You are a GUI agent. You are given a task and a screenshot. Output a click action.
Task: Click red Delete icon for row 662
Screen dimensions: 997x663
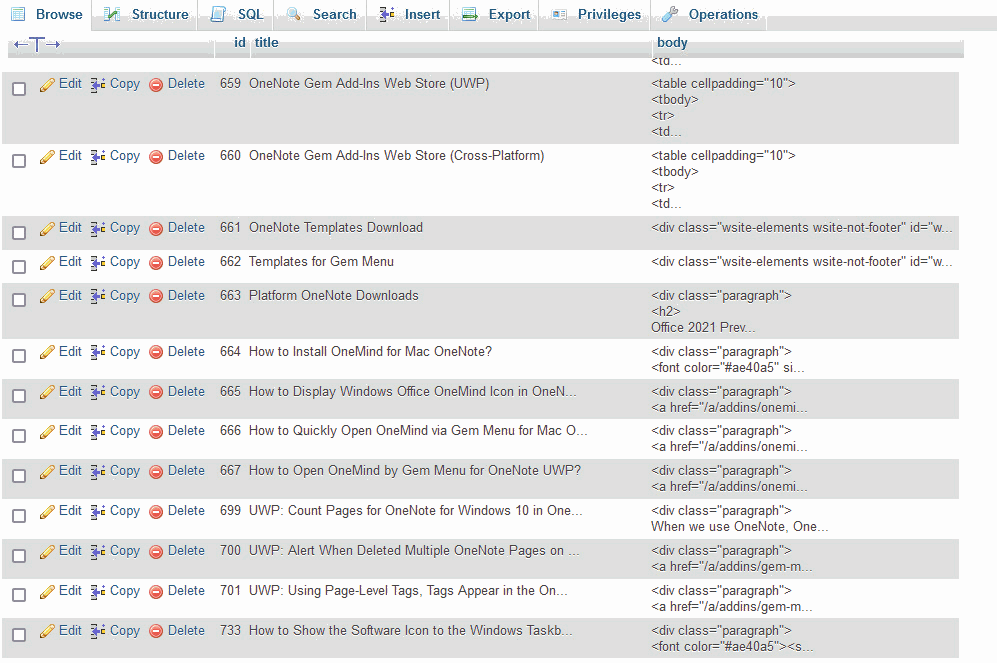(x=156, y=263)
